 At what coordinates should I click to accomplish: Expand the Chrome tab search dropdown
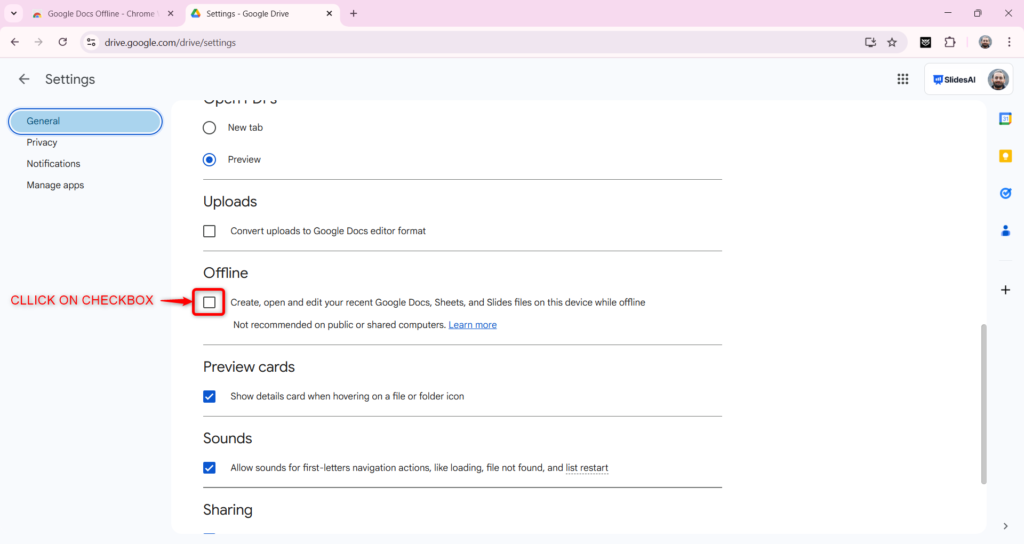point(14,14)
